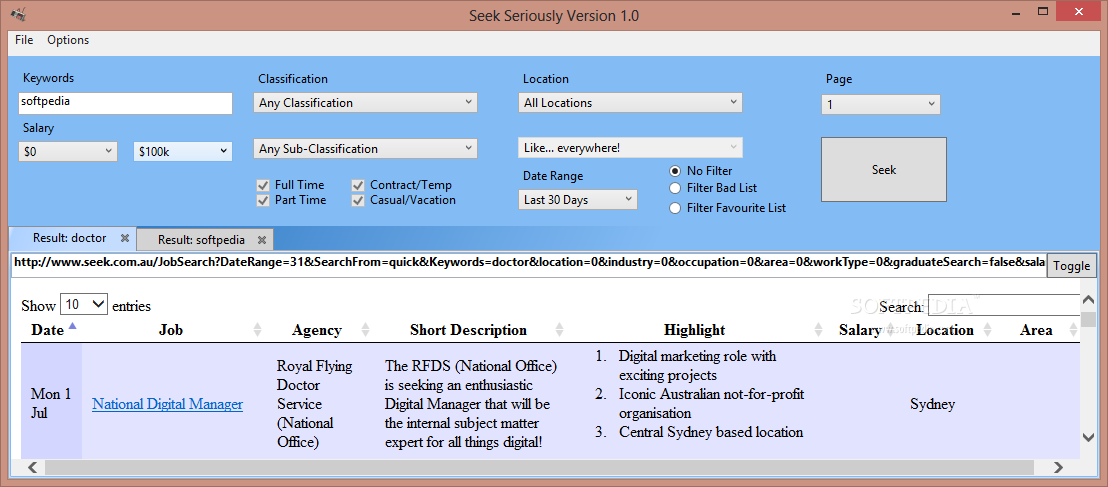Sort results by Agency column

[365, 330]
